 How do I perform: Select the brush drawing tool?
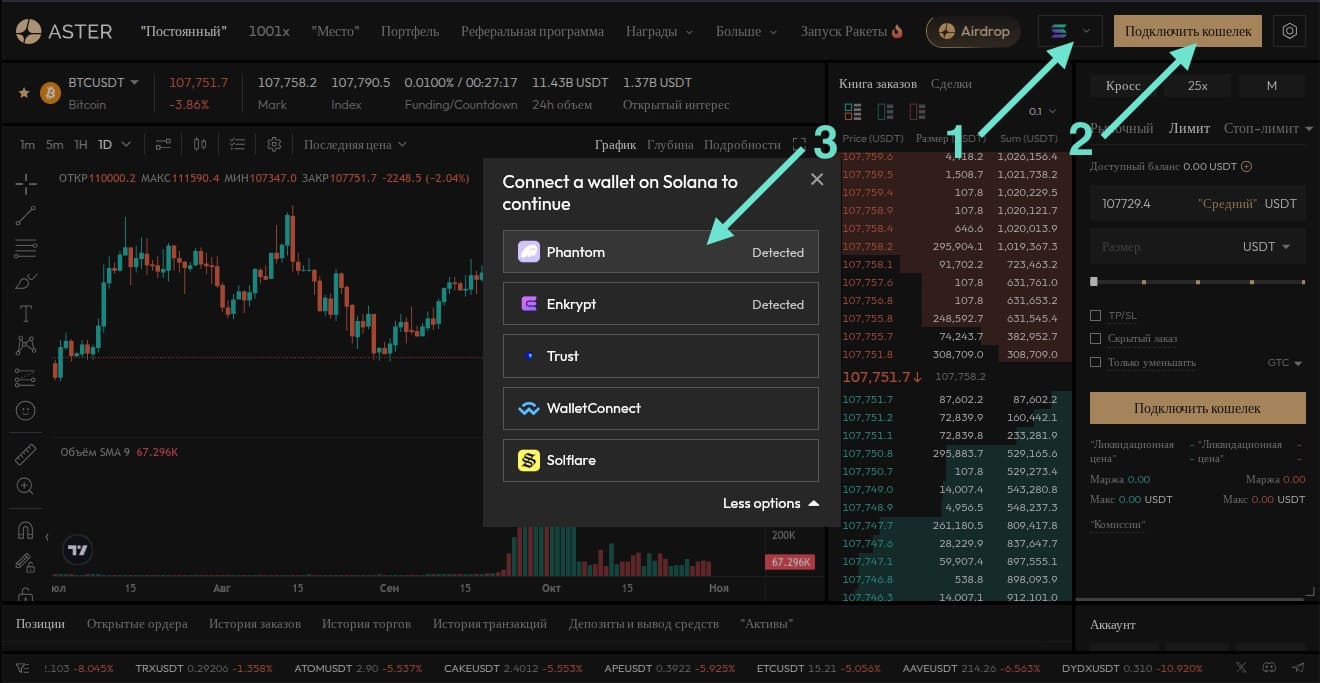click(26, 281)
